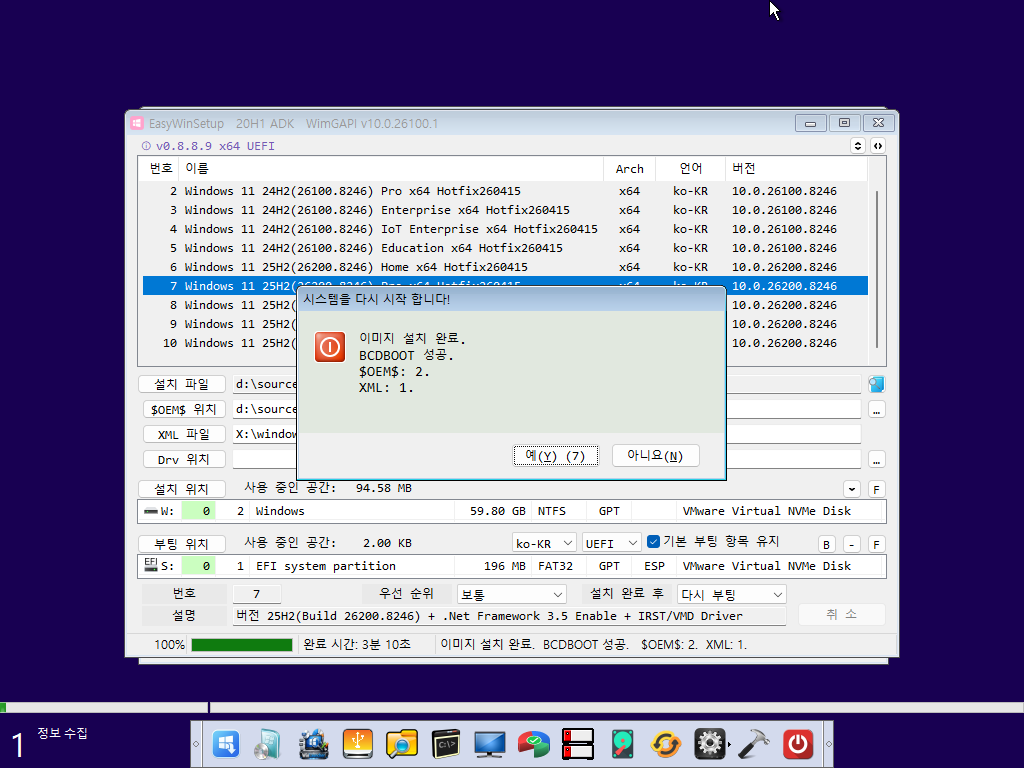This screenshot has height=768, width=1024.
Task: Click the XML 파일 button
Action: 184,434
